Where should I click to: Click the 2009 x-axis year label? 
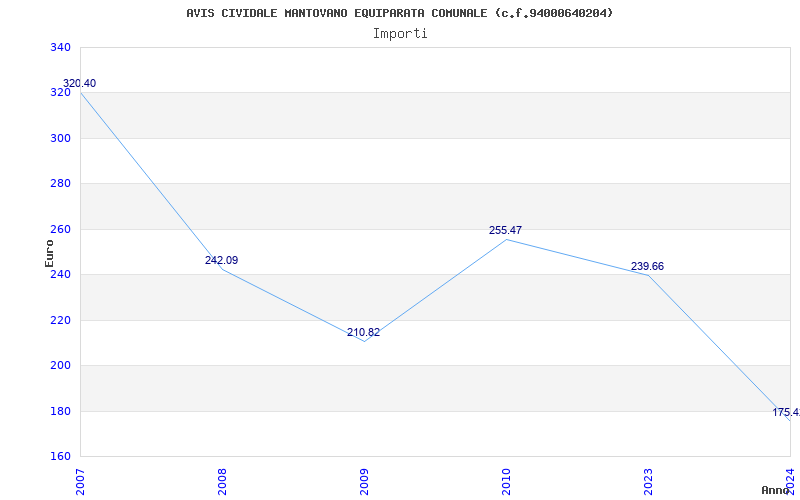pos(364,482)
